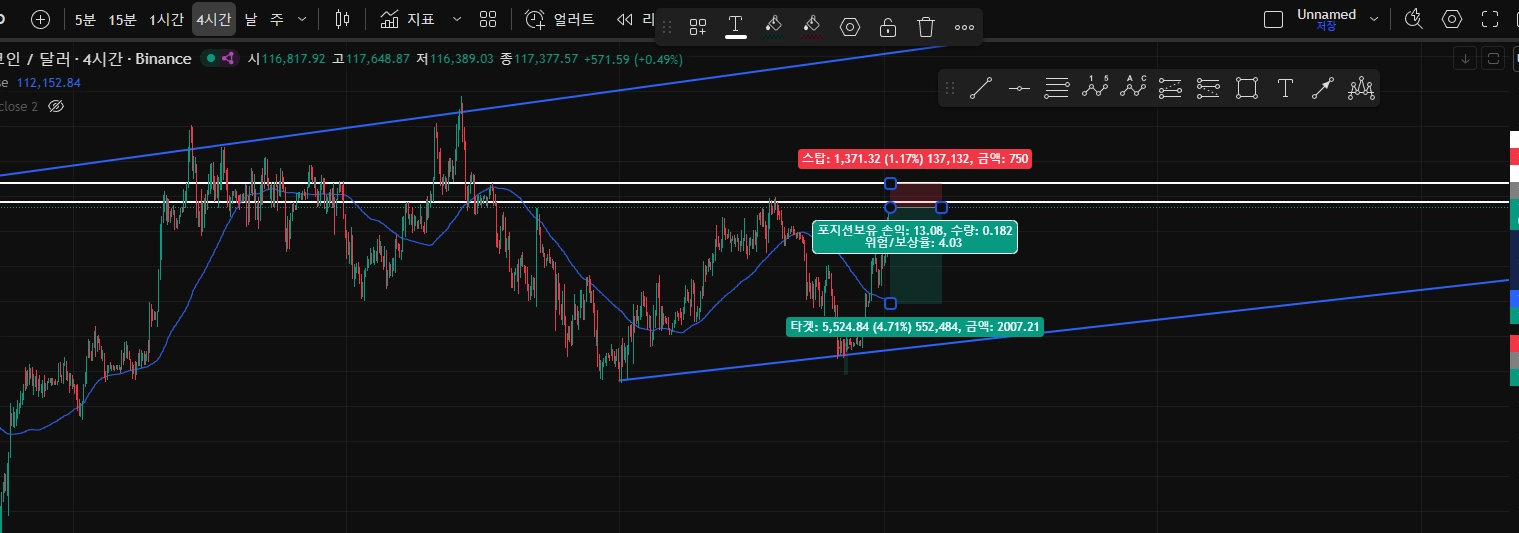Click the red 스탑 stop-loss label

click(x=915, y=158)
